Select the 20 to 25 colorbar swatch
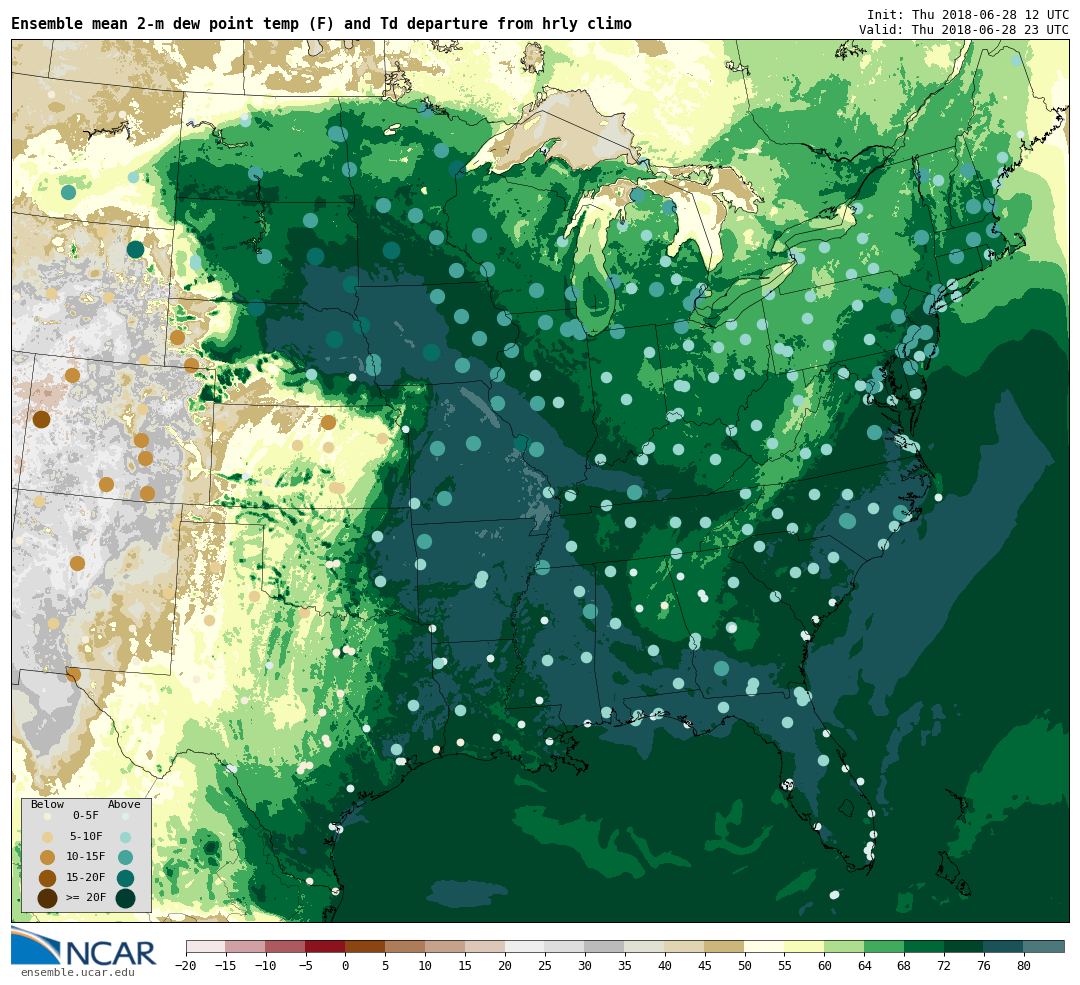Screen dimensions: 1080x985 (526, 946)
